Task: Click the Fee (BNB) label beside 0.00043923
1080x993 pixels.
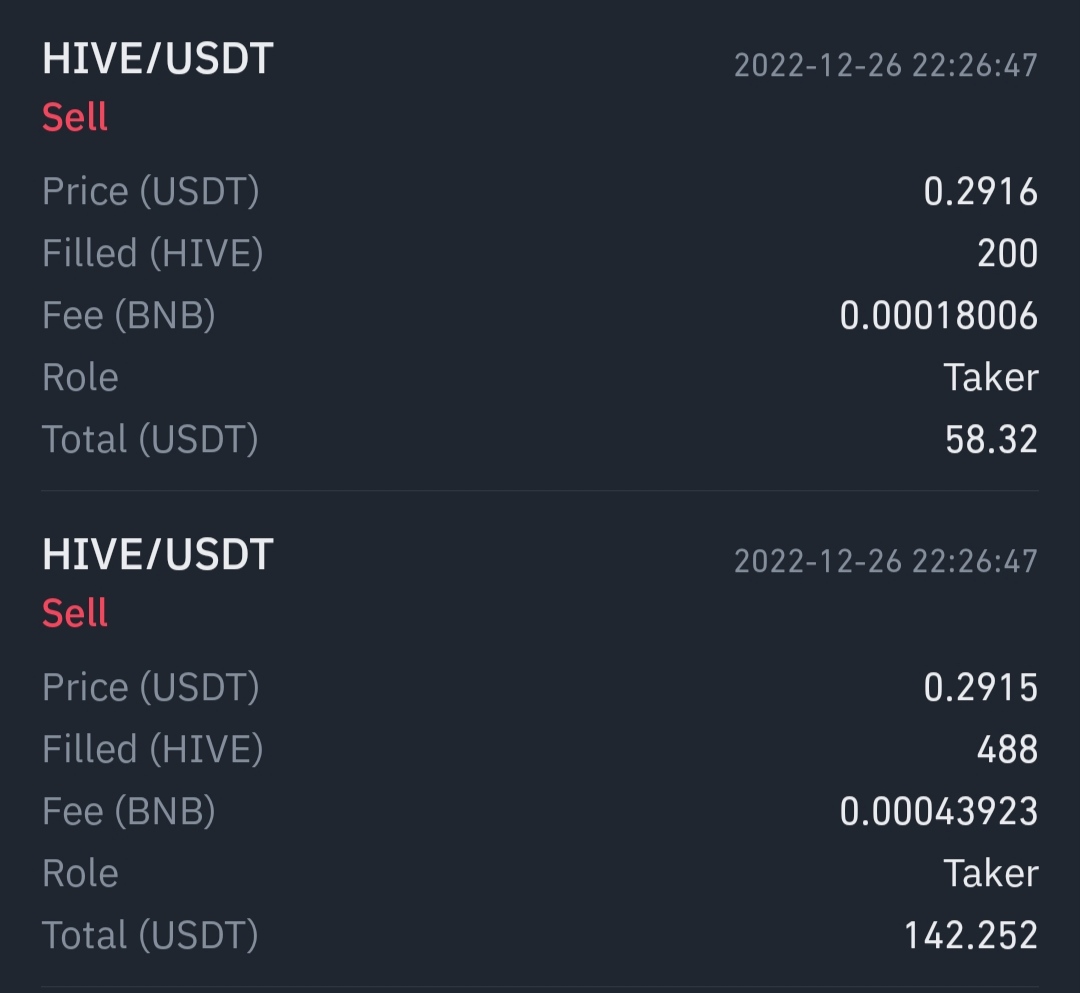Action: [x=128, y=811]
